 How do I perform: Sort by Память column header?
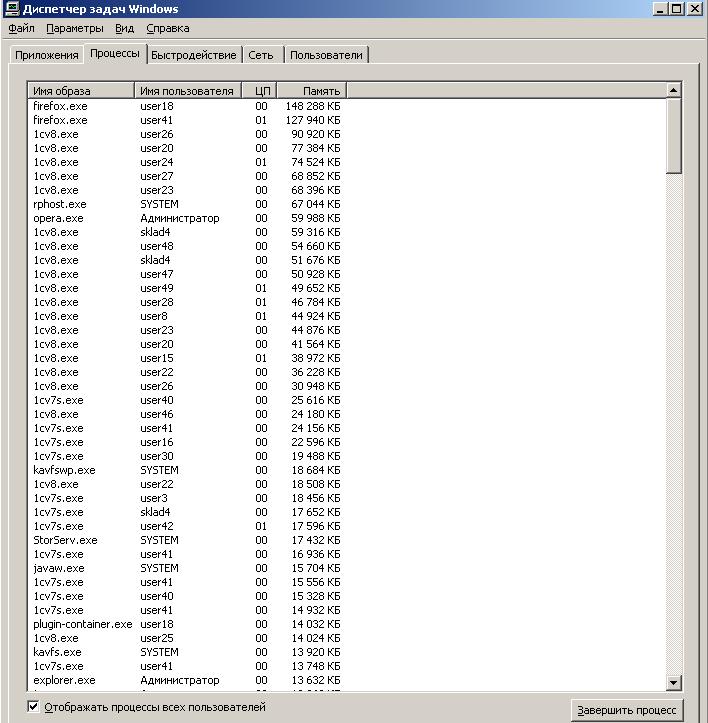(312, 91)
